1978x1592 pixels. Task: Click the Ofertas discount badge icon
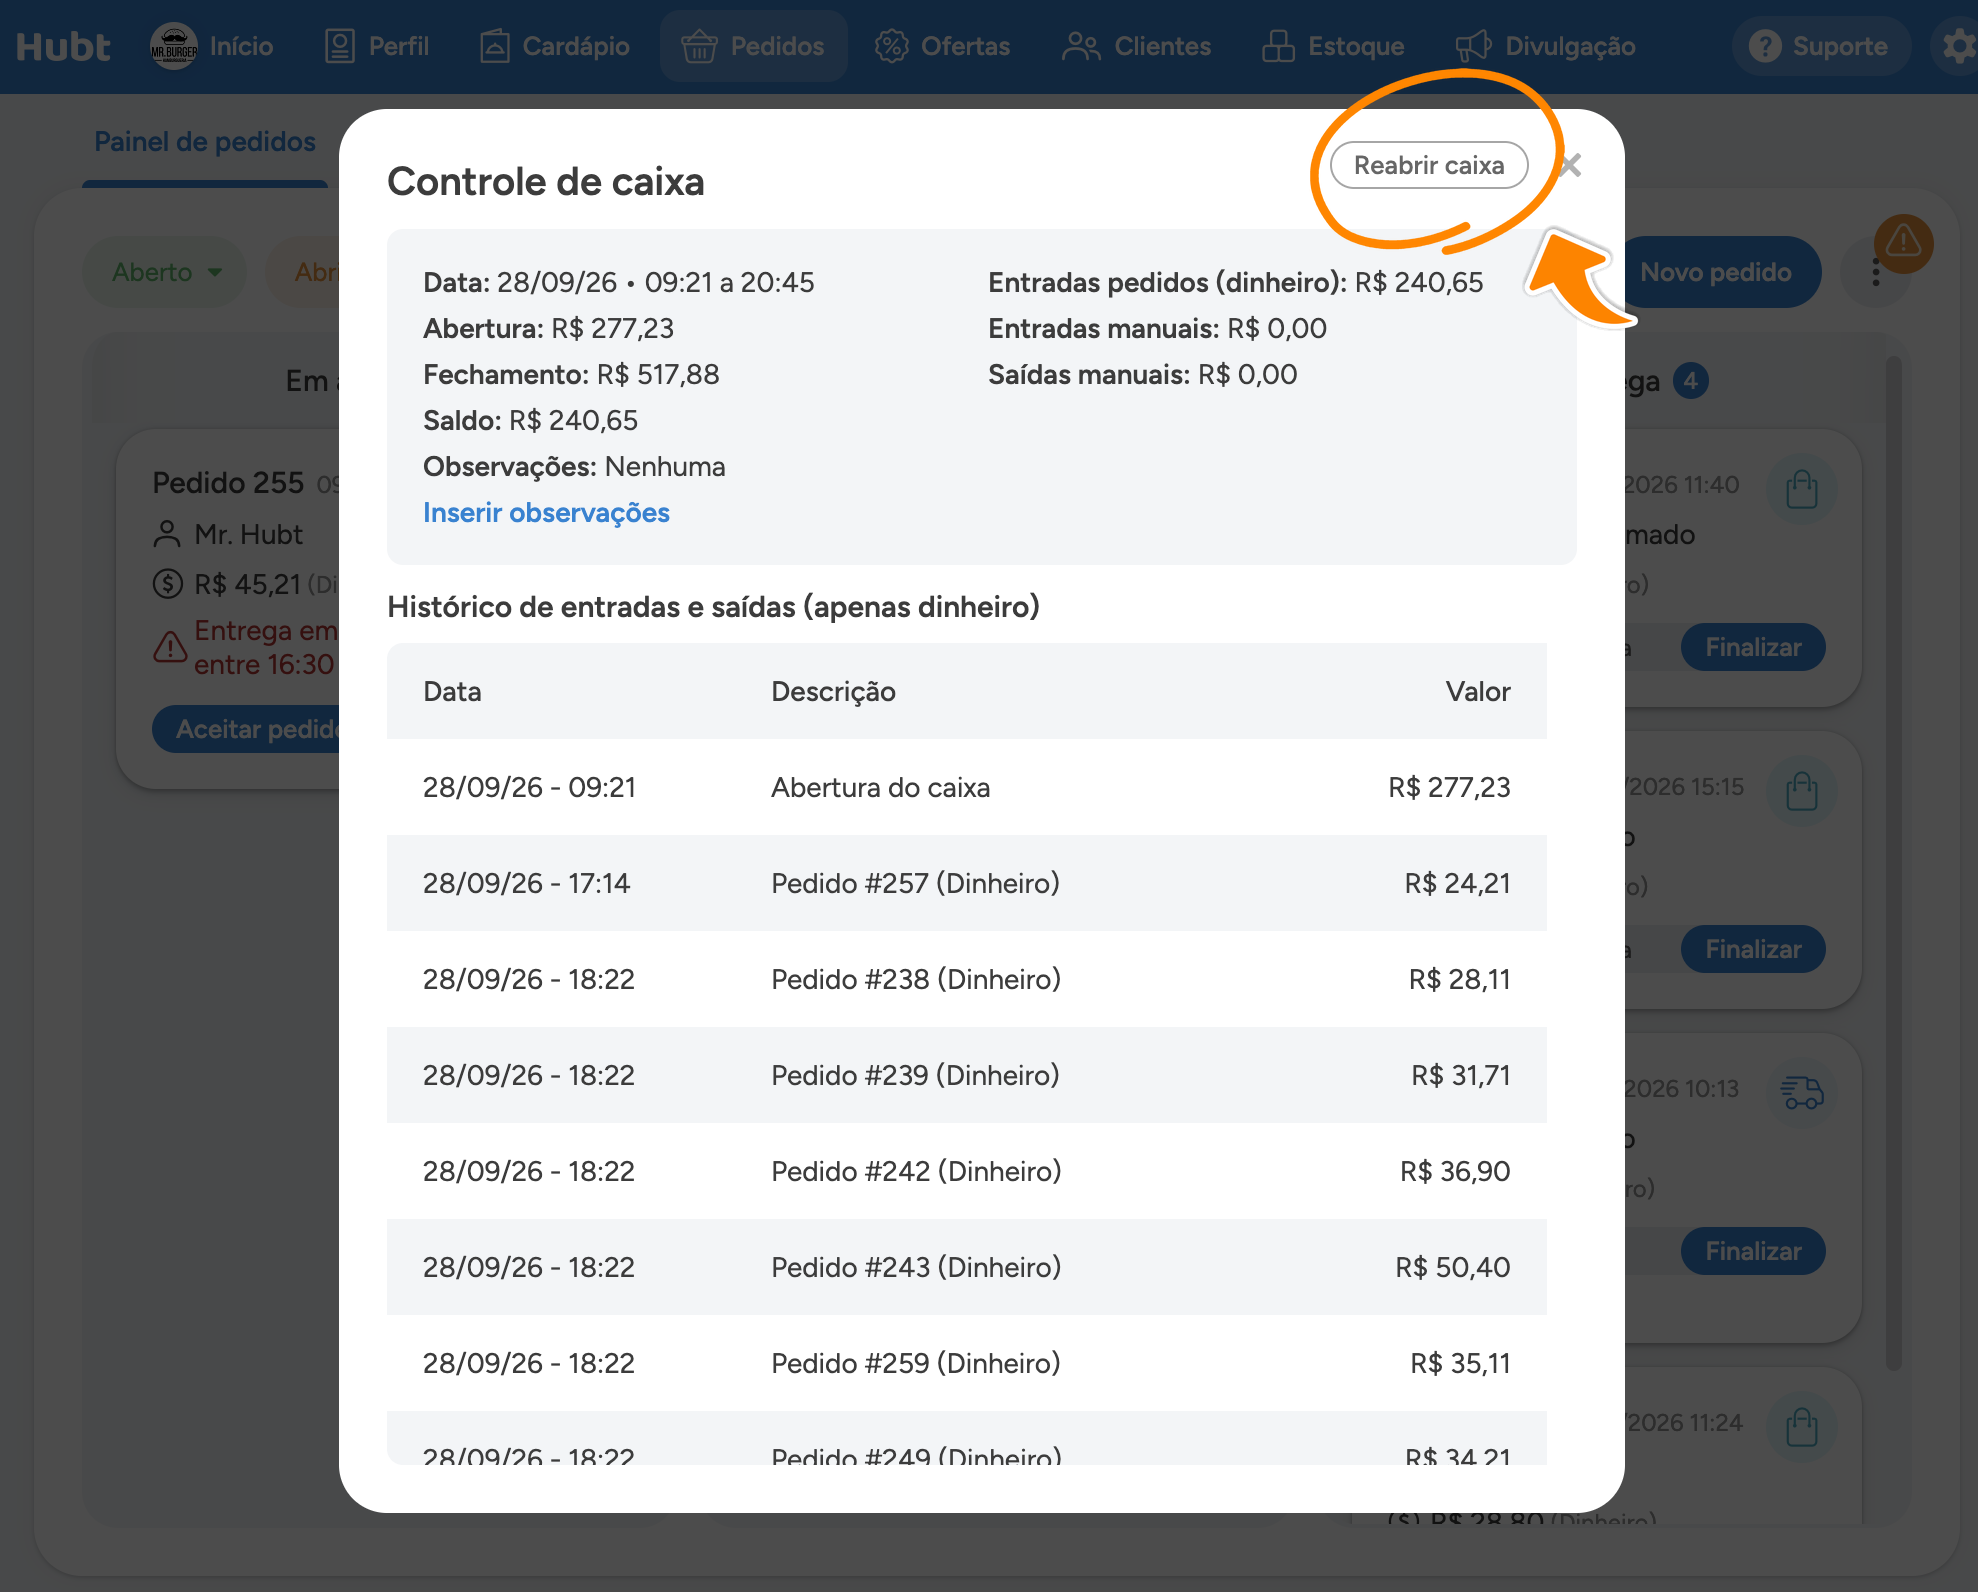[891, 46]
